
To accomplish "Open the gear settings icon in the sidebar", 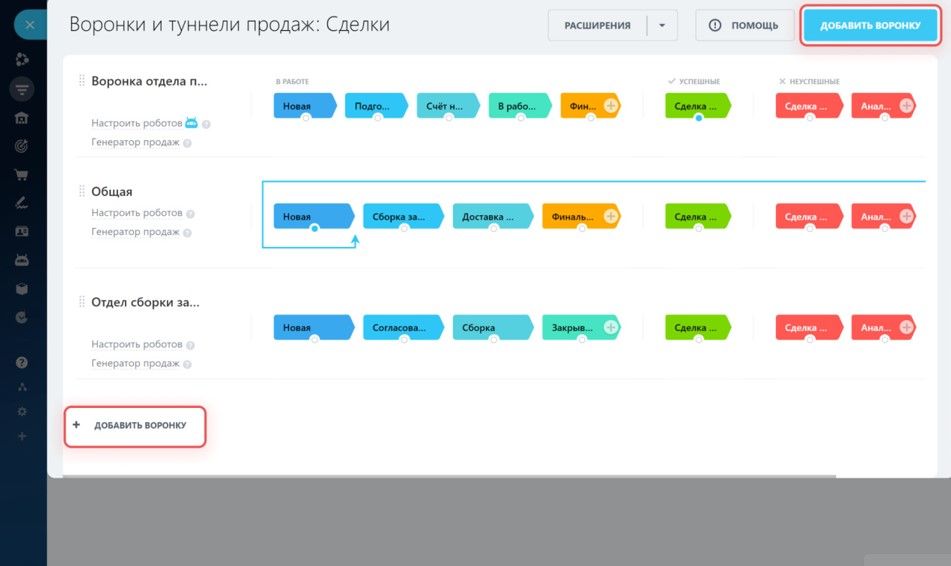I will [x=22, y=411].
